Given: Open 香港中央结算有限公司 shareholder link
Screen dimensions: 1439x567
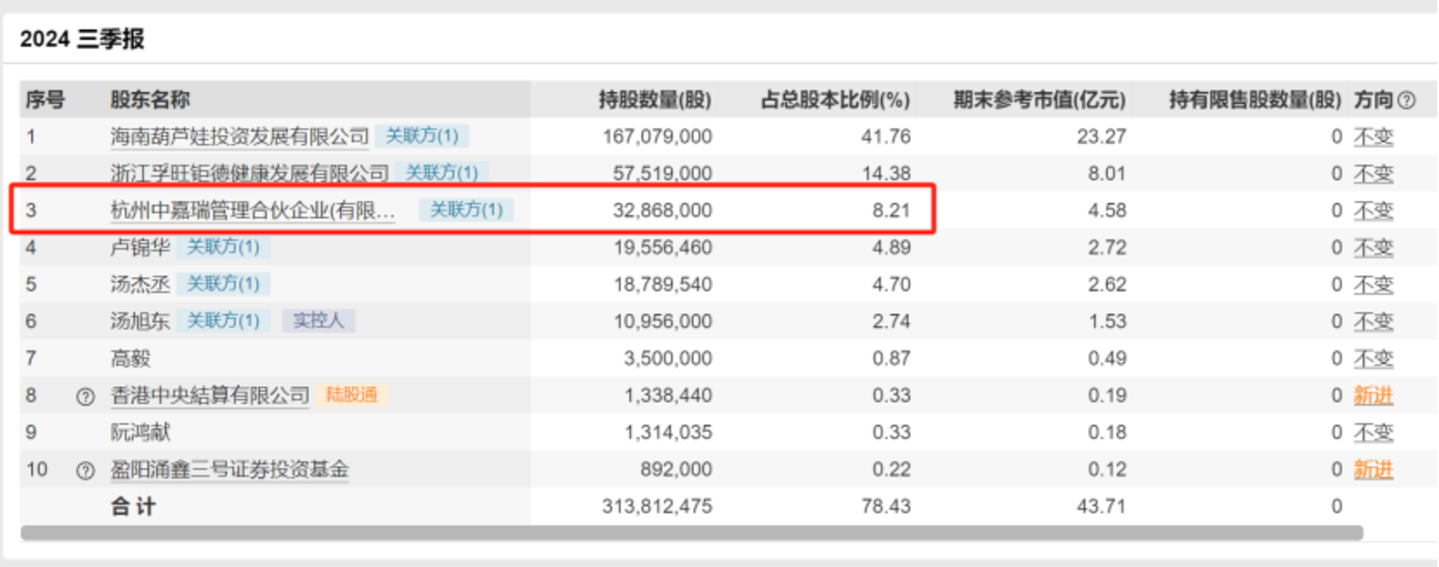Looking at the screenshot, I should pos(210,396).
